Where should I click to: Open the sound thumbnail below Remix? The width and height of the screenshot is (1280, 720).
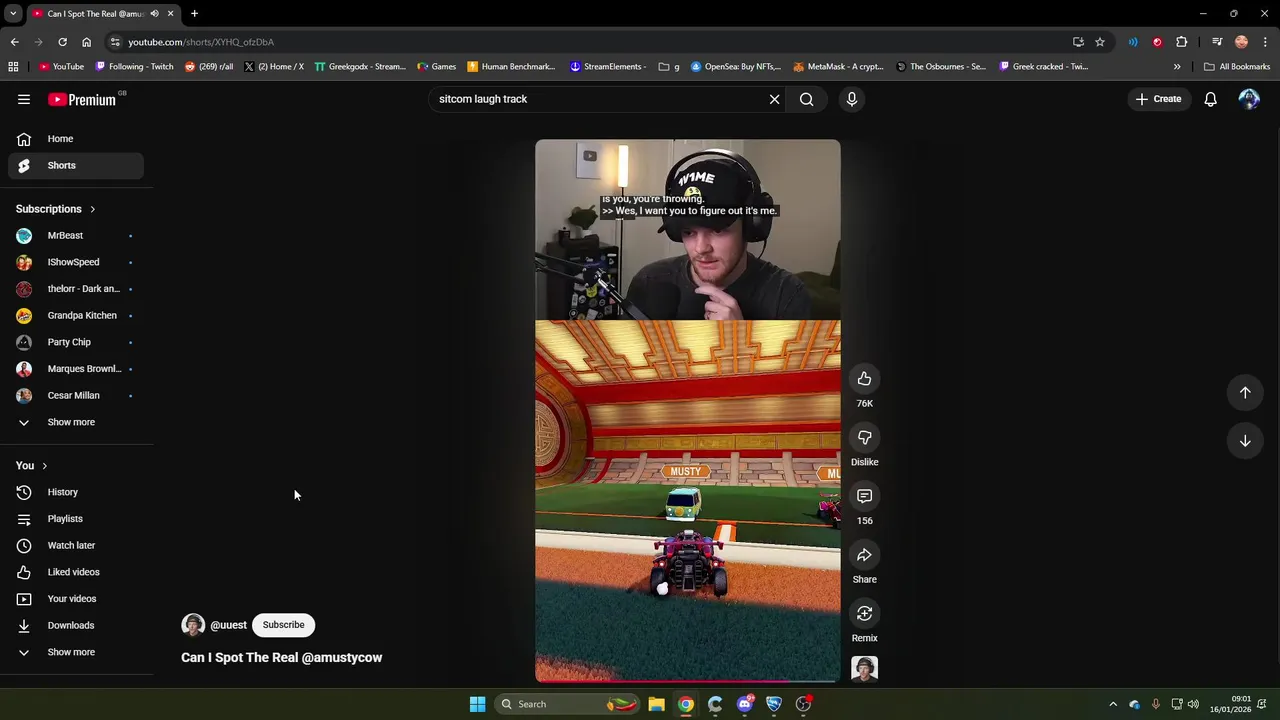click(864, 668)
